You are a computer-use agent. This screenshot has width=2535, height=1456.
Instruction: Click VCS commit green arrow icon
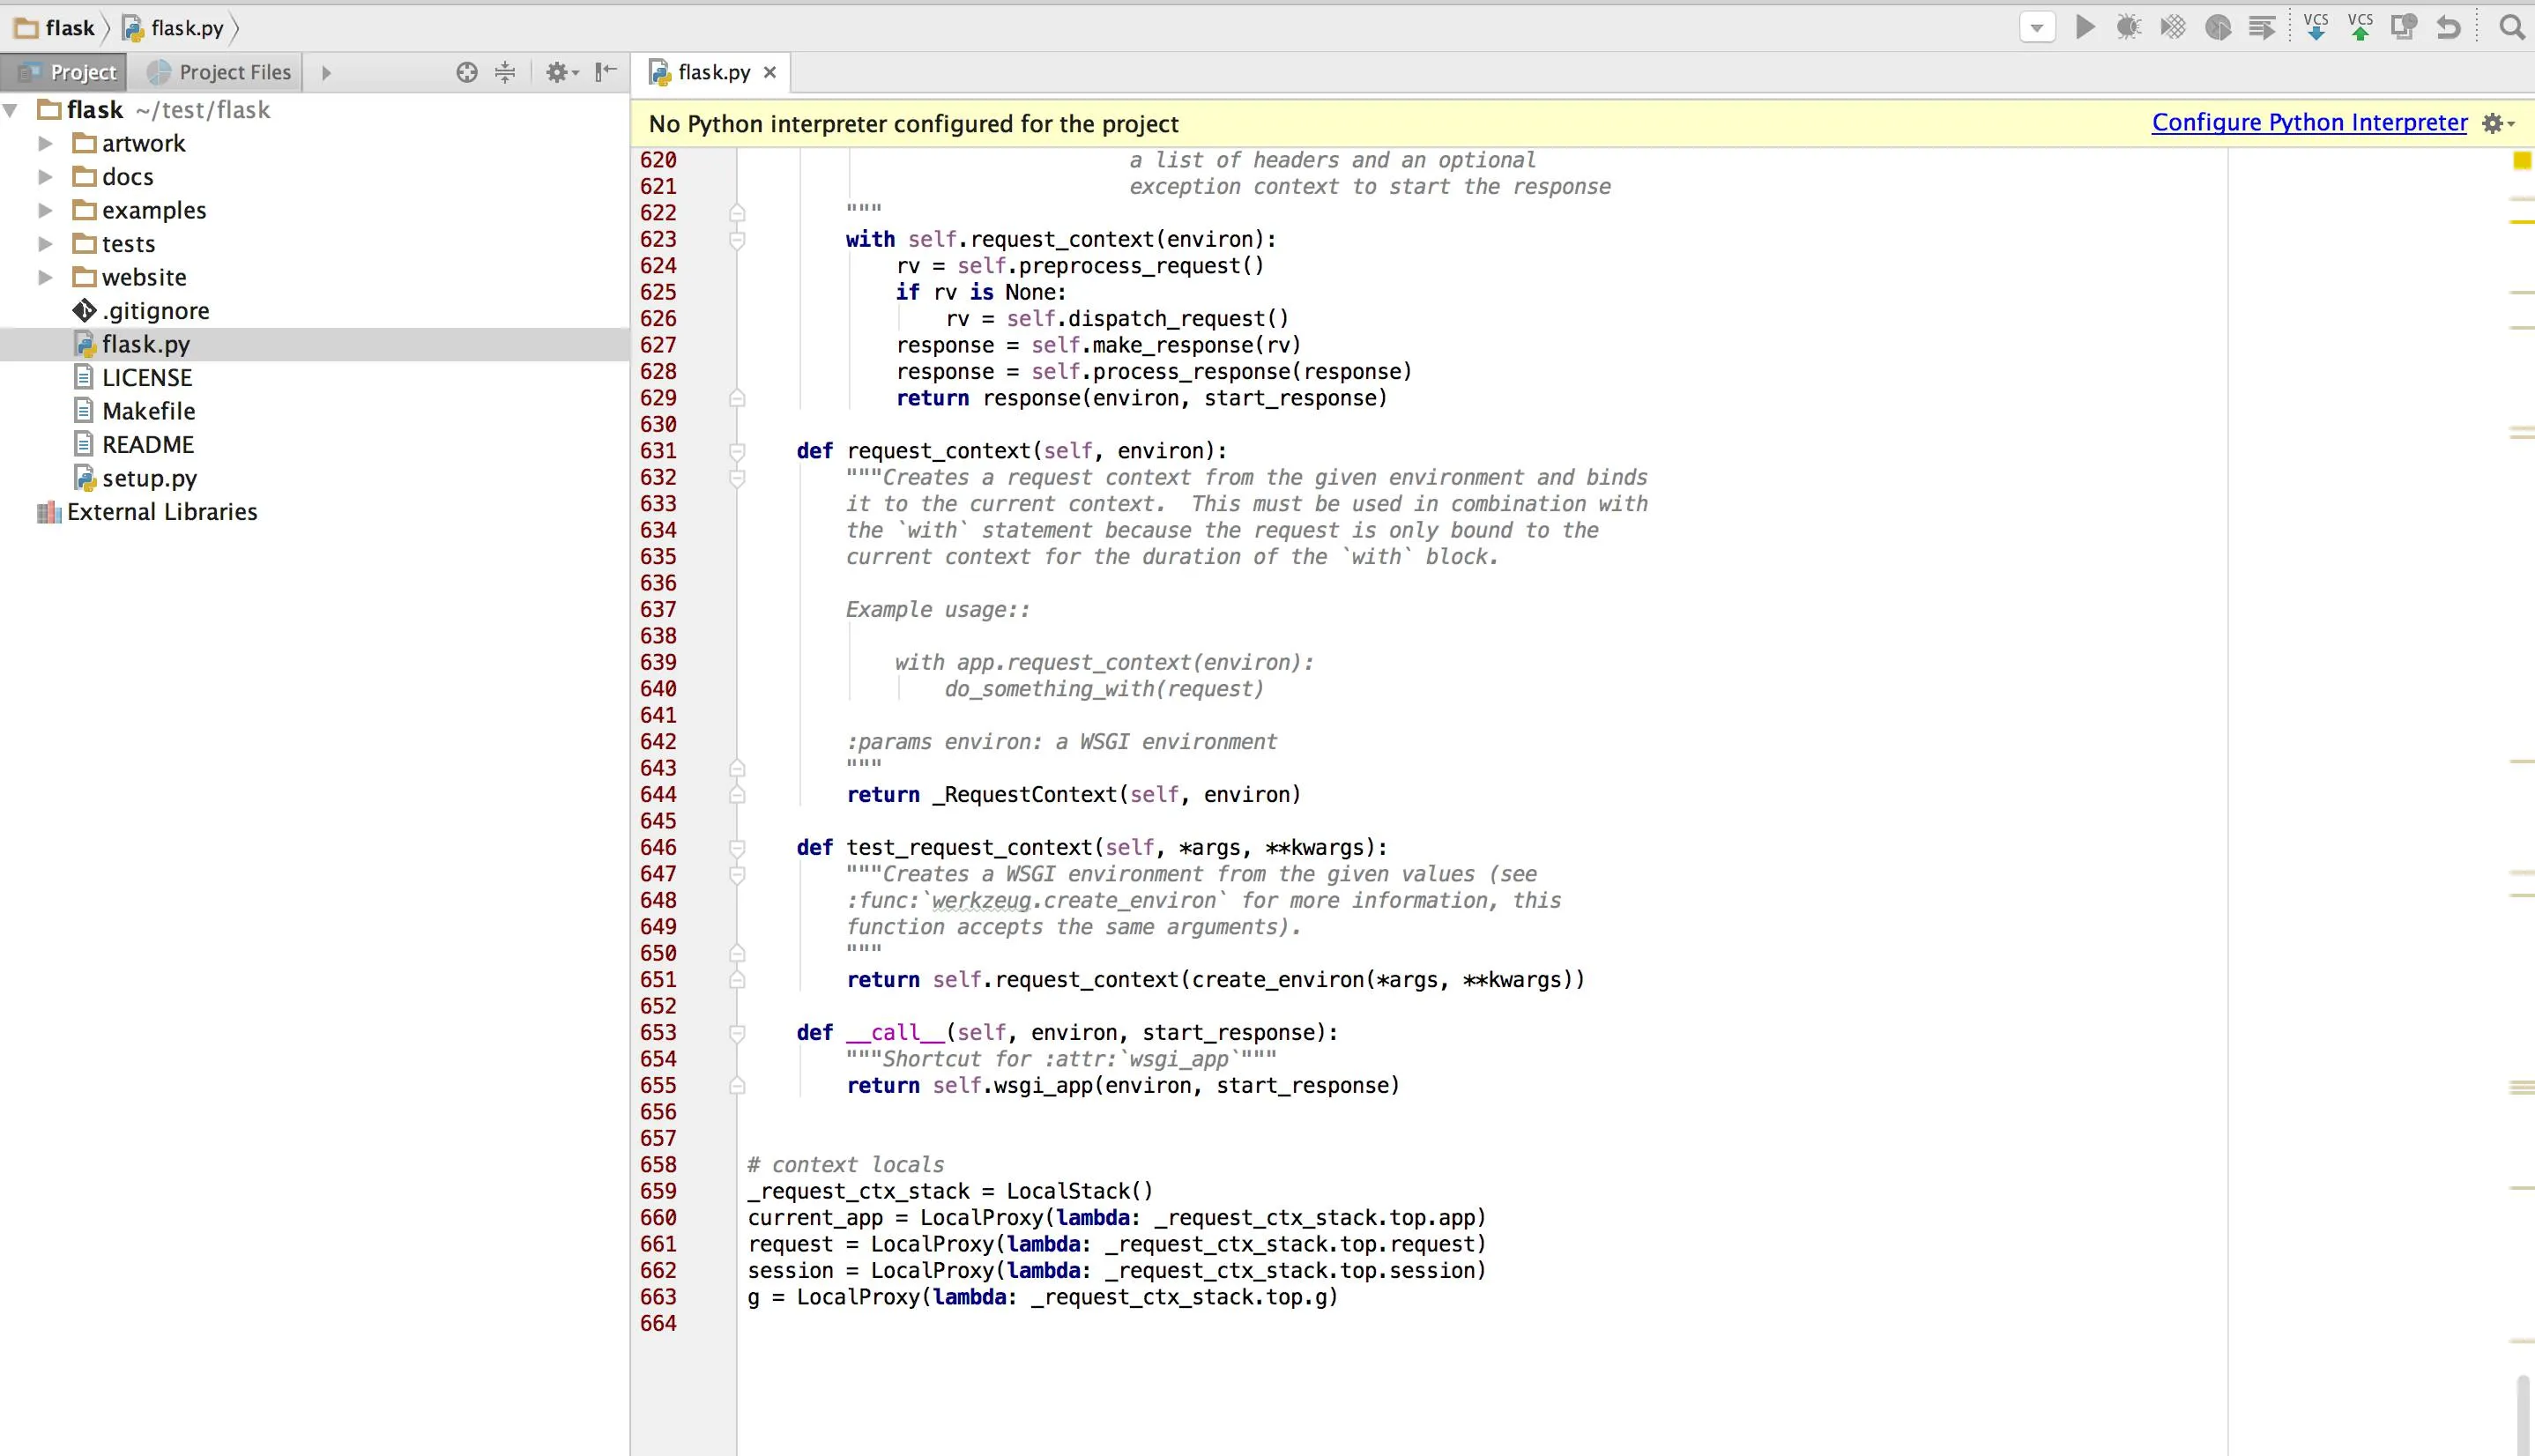[2360, 27]
